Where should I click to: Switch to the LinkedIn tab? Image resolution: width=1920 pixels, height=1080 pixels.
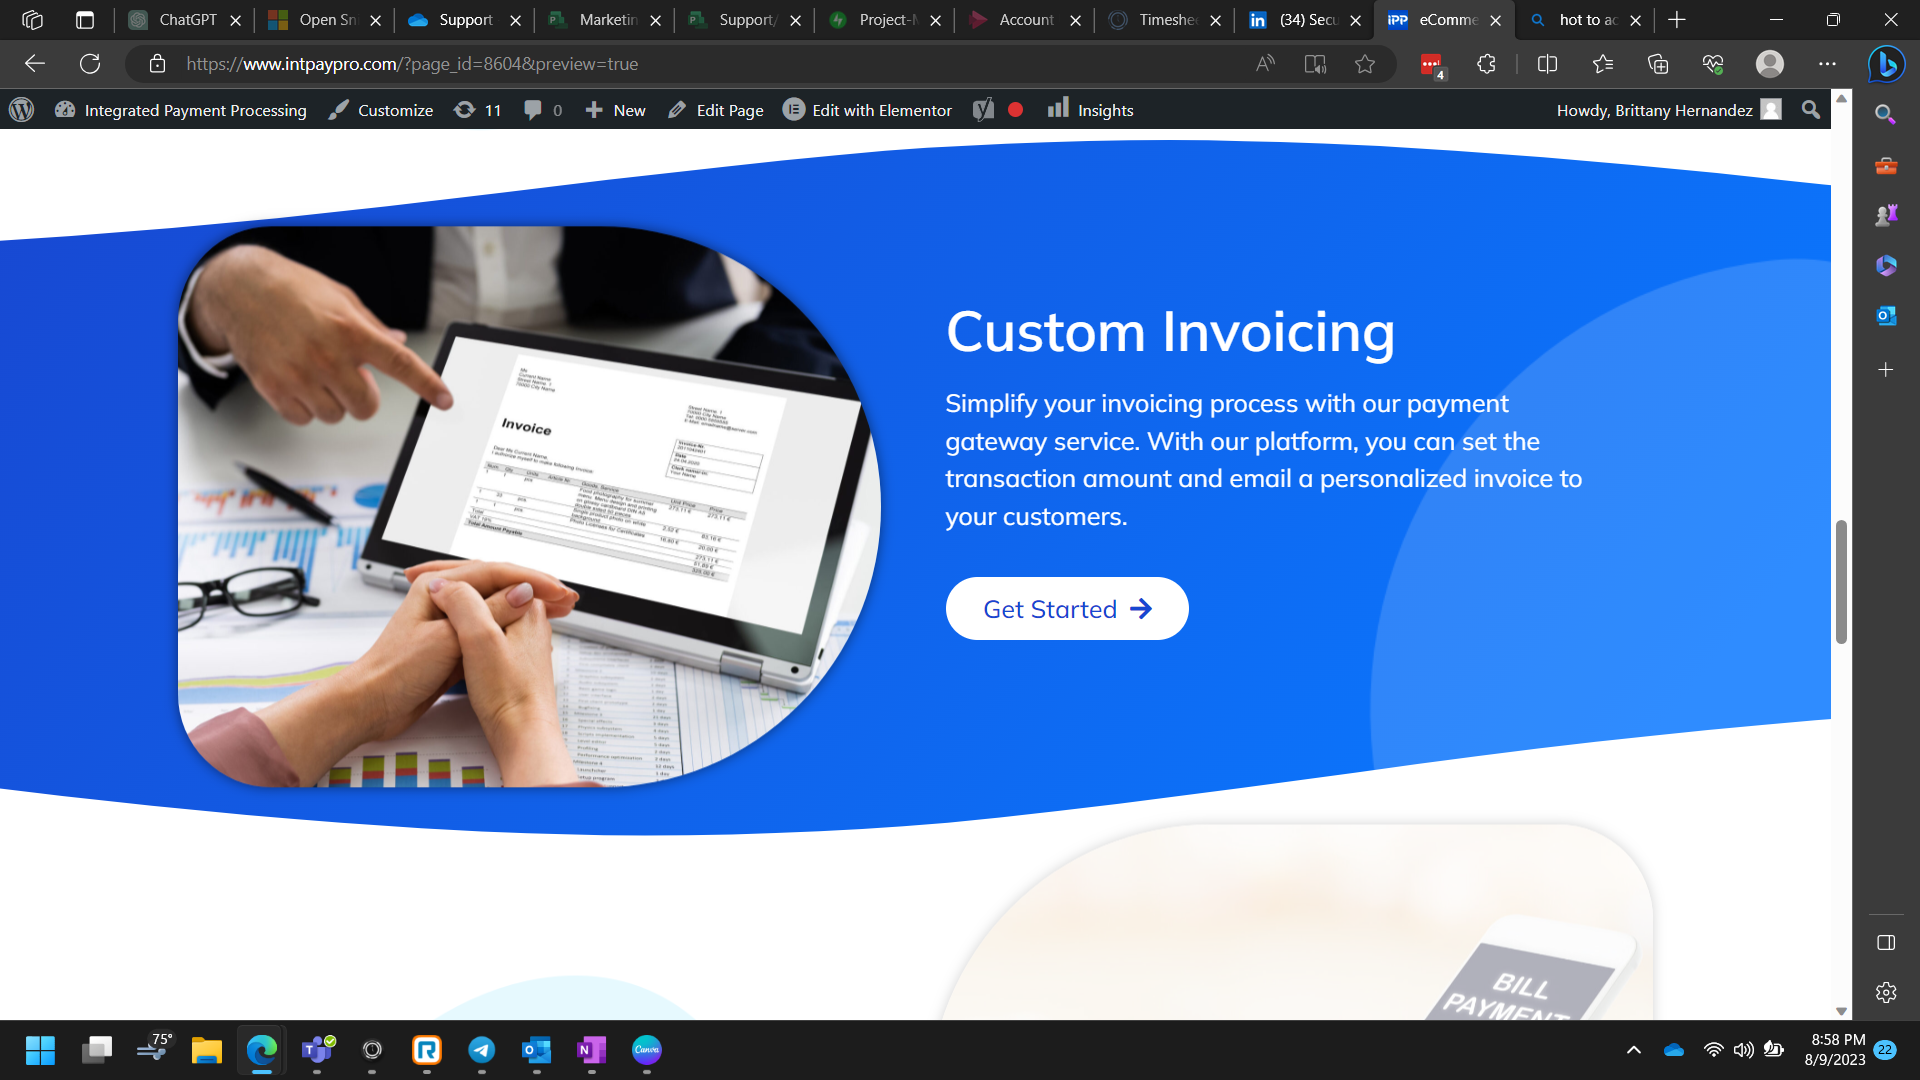click(1295, 20)
